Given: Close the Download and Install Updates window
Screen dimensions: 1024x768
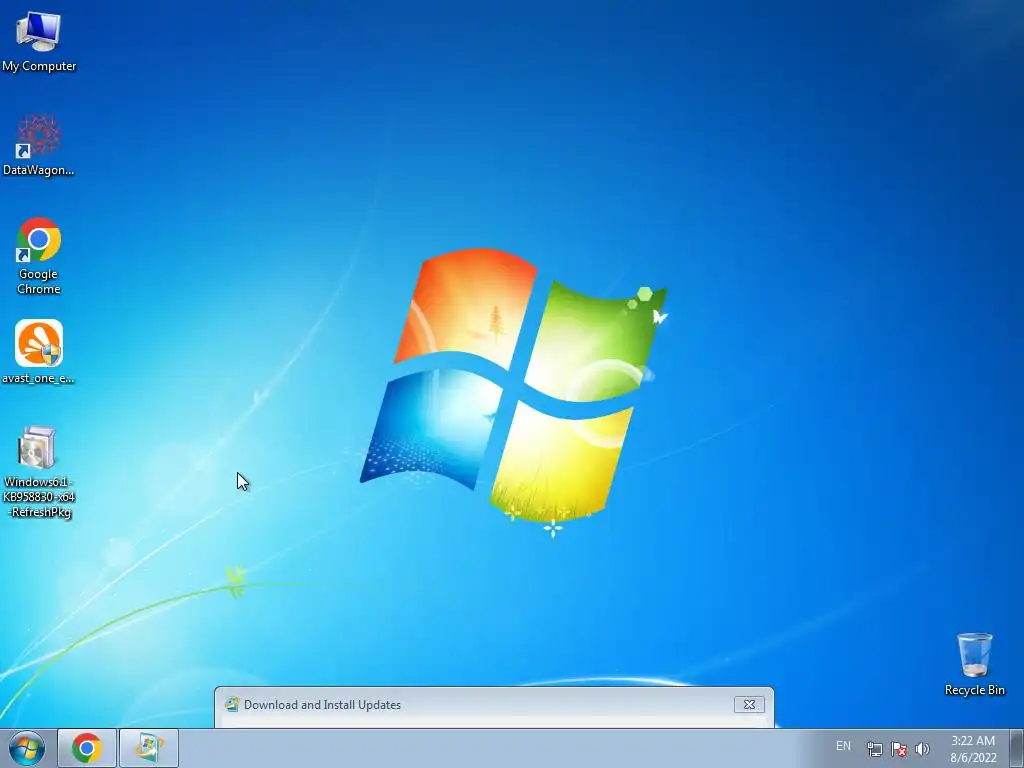Looking at the screenshot, I should (749, 705).
